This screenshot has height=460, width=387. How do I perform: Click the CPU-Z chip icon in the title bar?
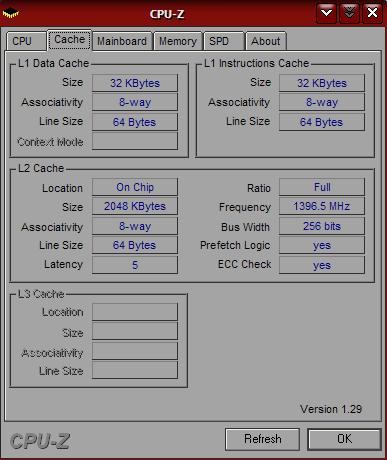click(x=11, y=14)
